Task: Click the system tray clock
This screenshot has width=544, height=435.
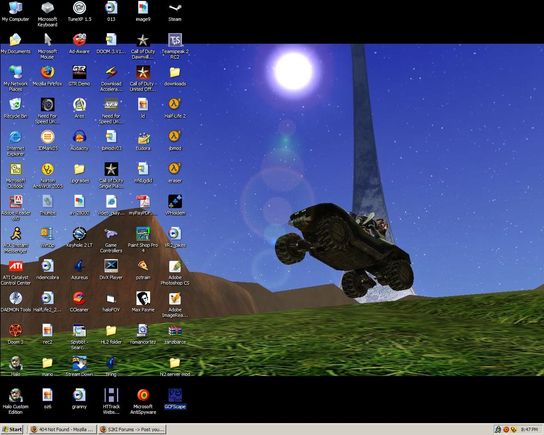Action: (x=529, y=429)
